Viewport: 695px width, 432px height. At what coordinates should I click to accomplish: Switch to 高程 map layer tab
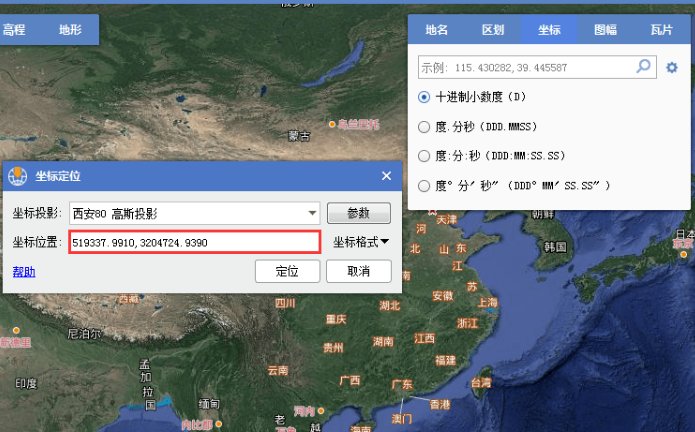point(14,30)
